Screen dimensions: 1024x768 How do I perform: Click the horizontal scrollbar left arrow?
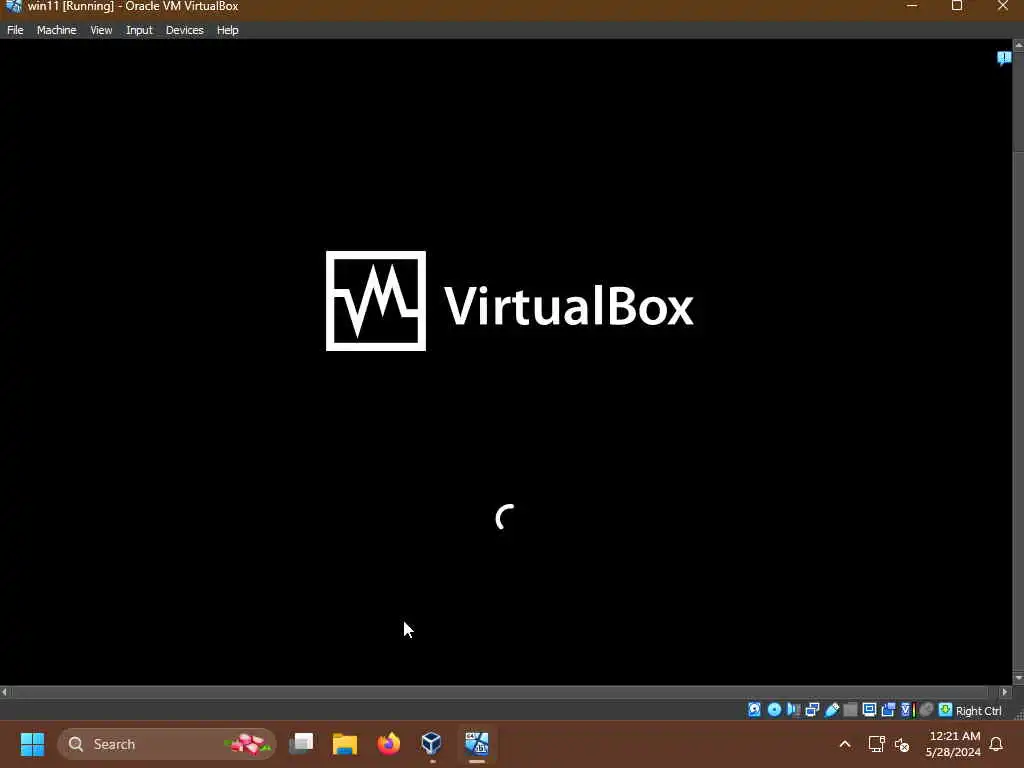(5, 692)
